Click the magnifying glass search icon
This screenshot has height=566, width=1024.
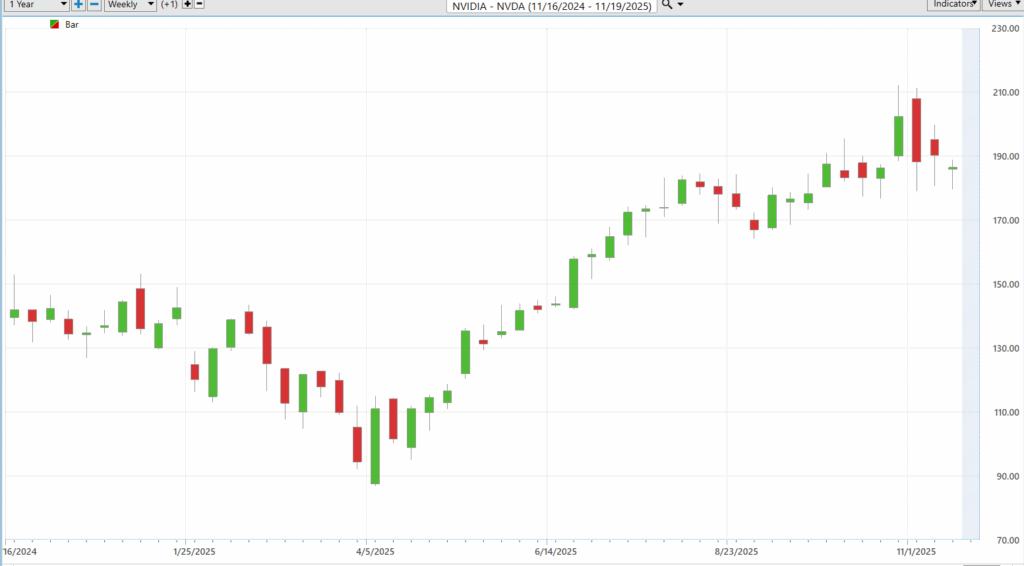tap(667, 5)
